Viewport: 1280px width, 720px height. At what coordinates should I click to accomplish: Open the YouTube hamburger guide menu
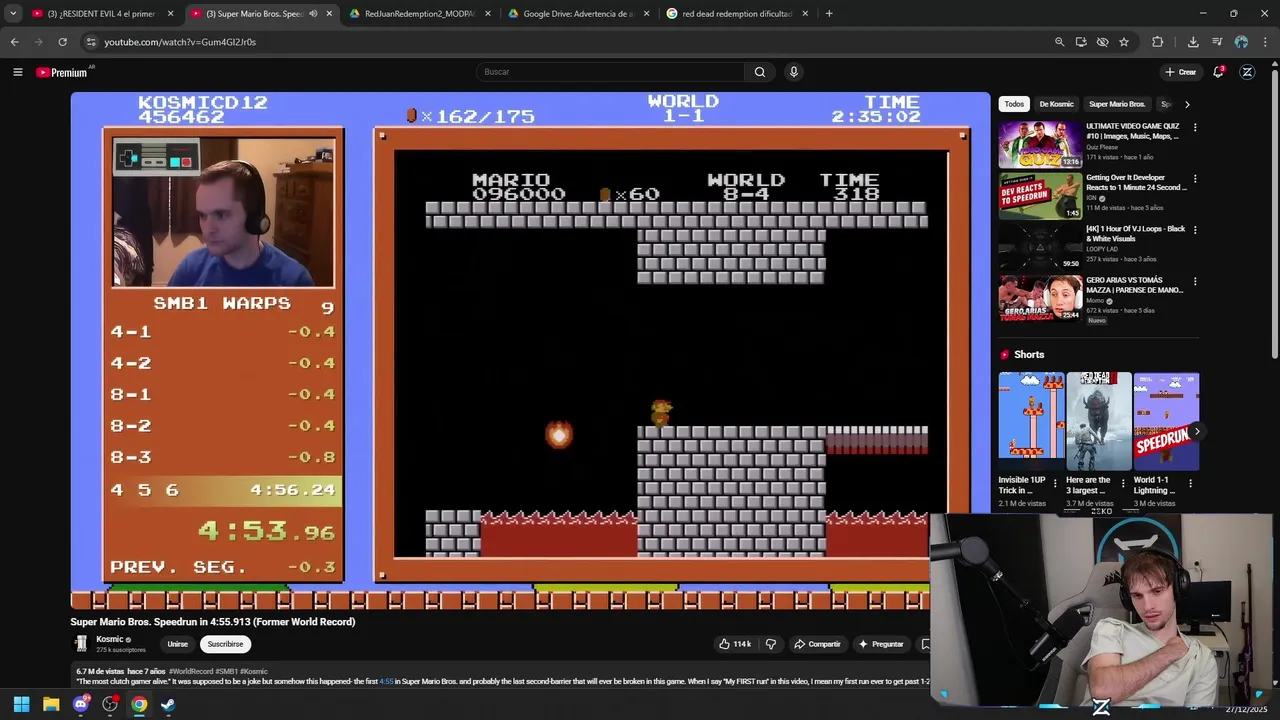tap(17, 72)
